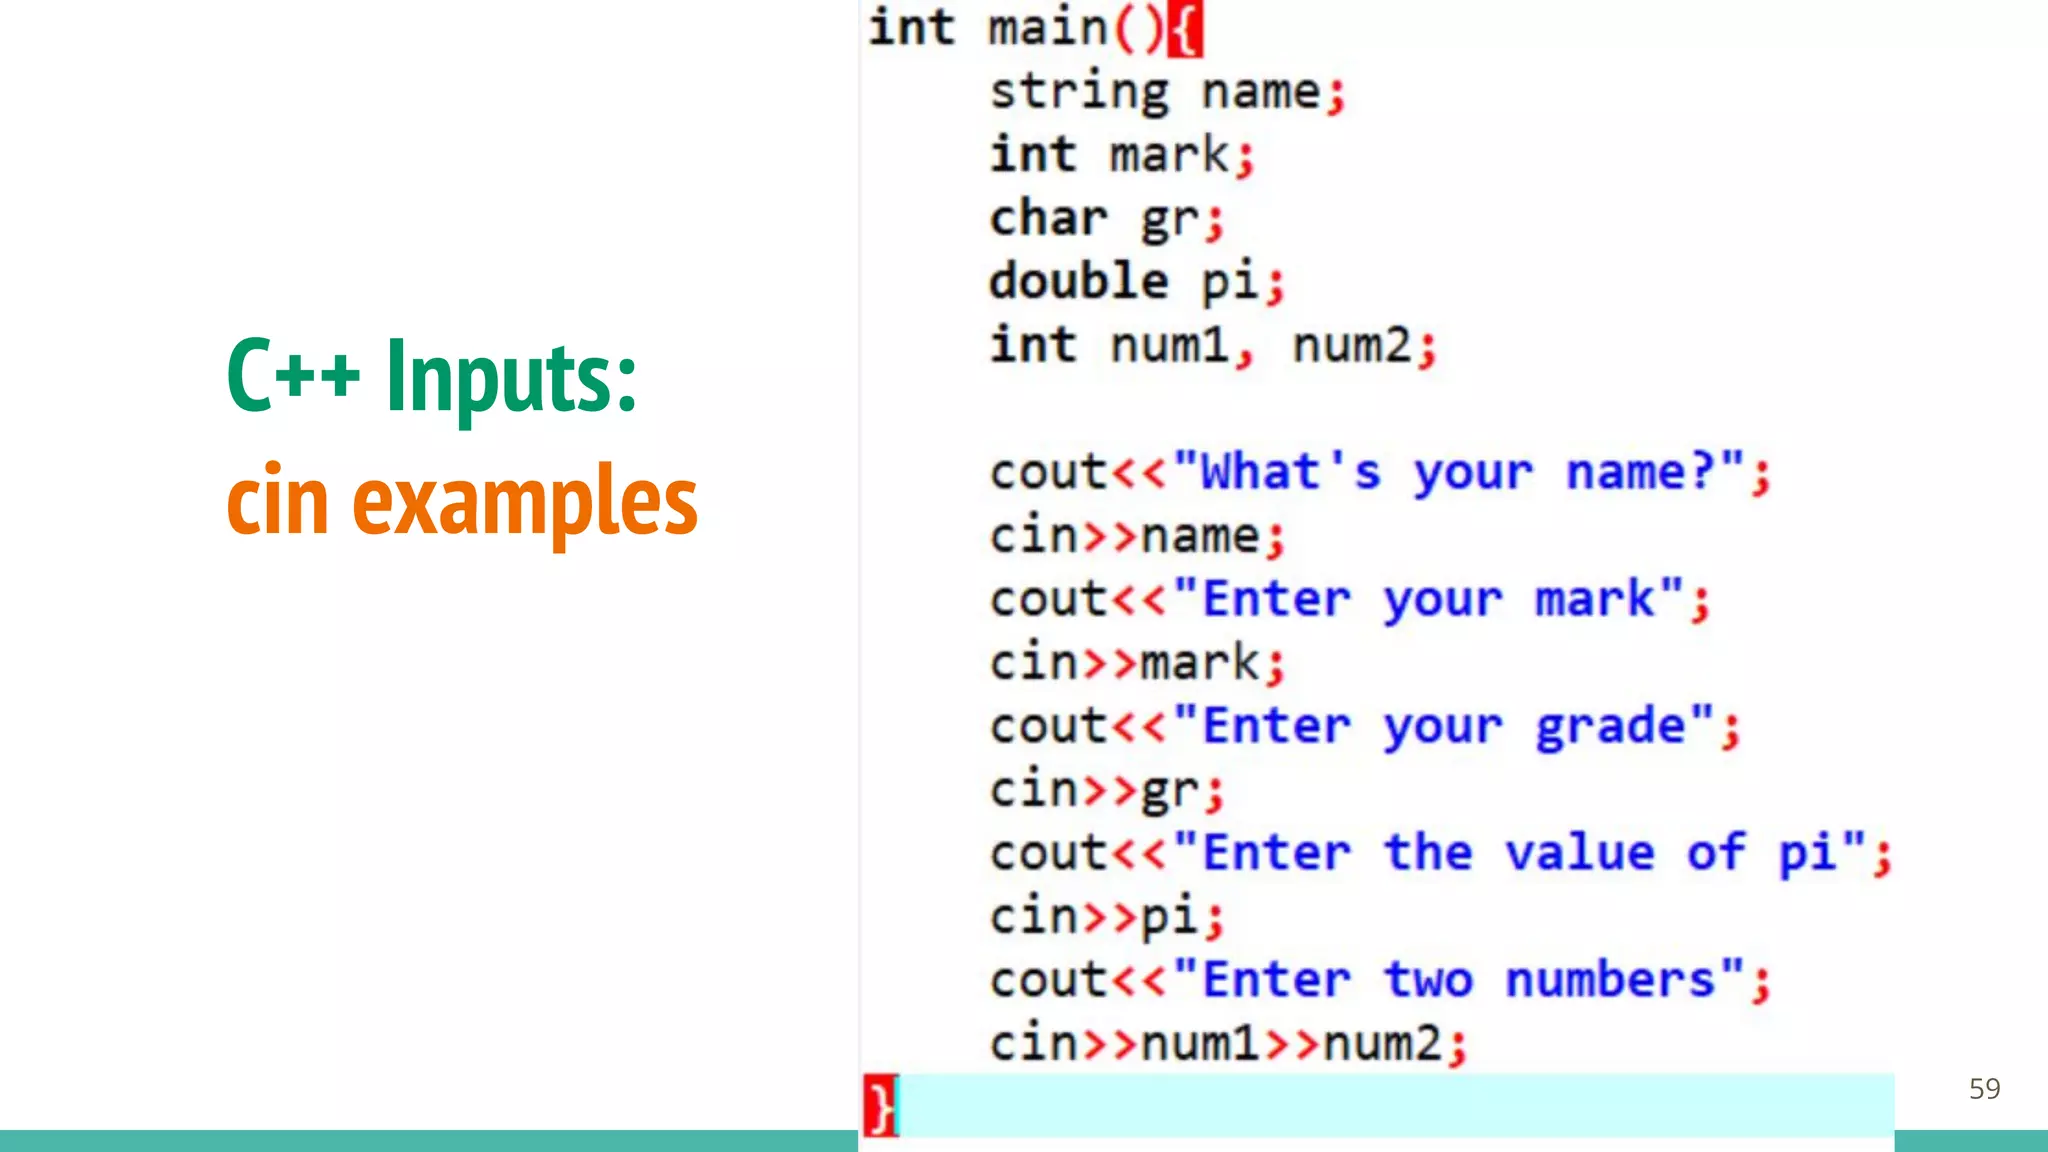Click the 'string name;' declaration line
2048x1152 pixels.
(x=1168, y=93)
